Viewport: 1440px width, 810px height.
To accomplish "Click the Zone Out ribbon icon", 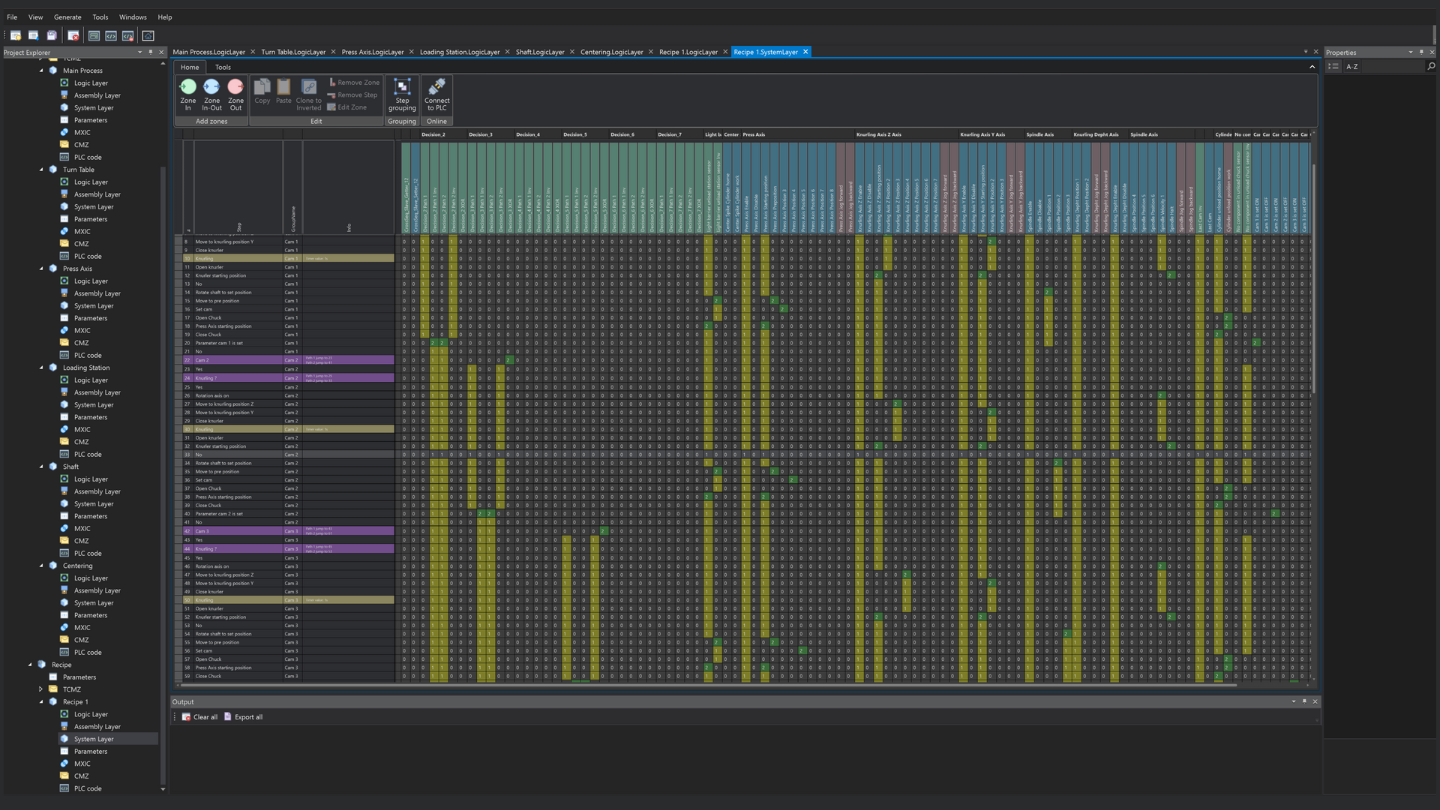I will point(236,87).
